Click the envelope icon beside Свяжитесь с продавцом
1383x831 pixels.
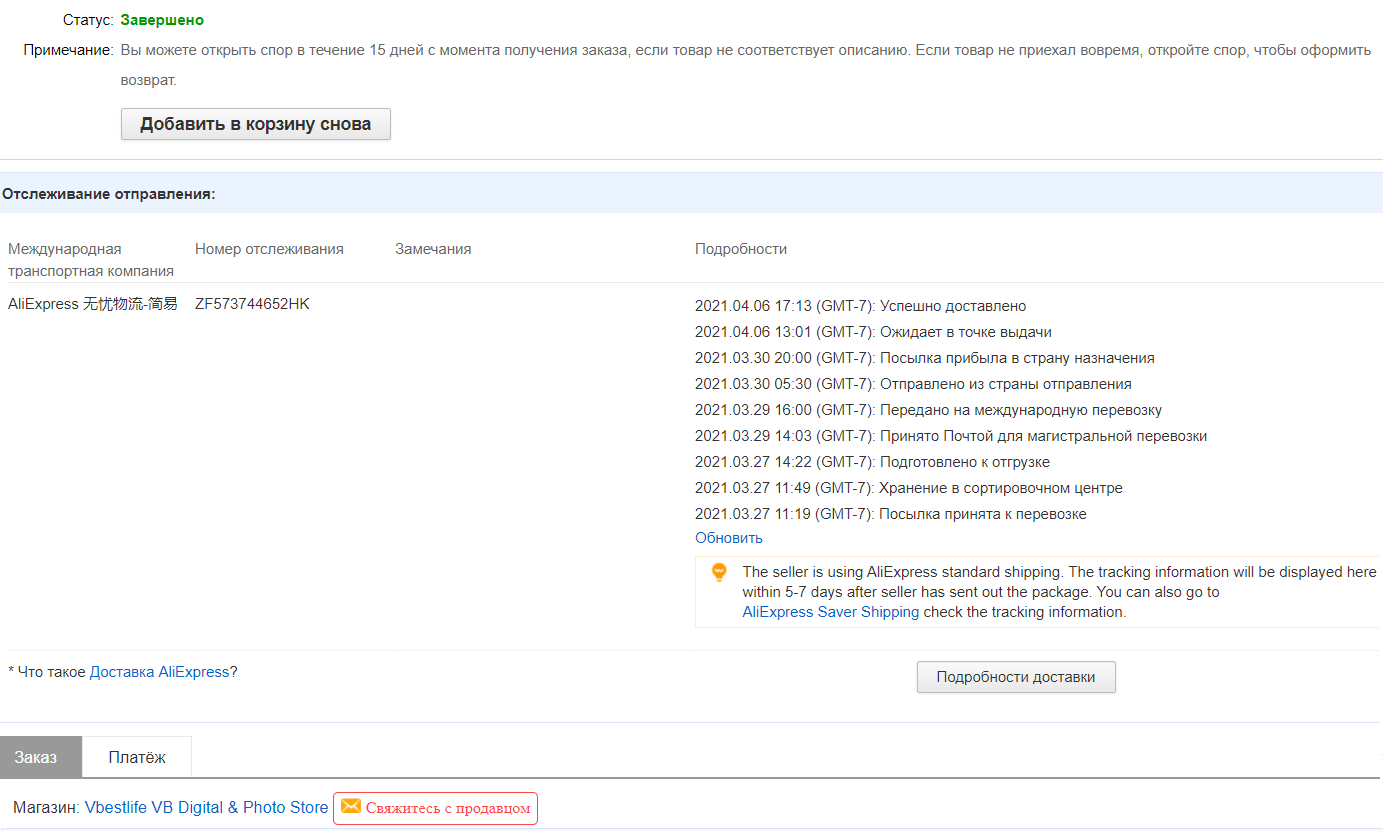point(351,807)
